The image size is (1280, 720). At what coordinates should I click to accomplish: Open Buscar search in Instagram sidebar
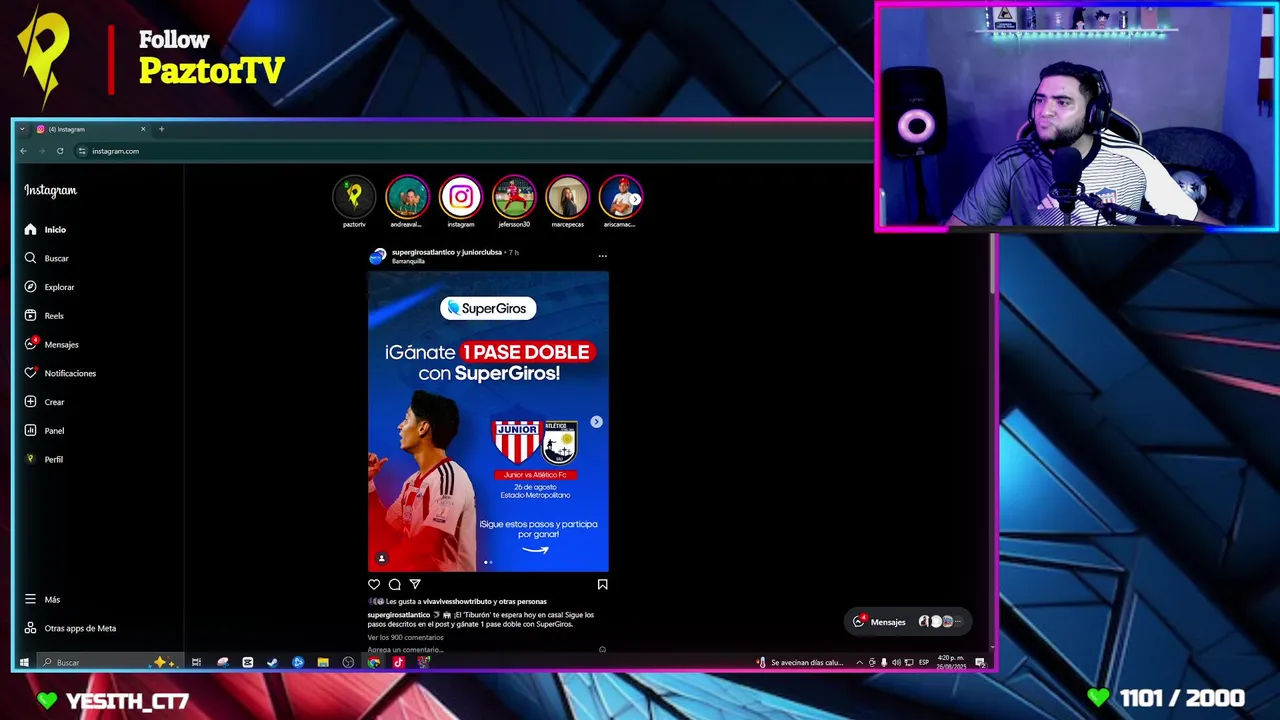click(x=47, y=258)
